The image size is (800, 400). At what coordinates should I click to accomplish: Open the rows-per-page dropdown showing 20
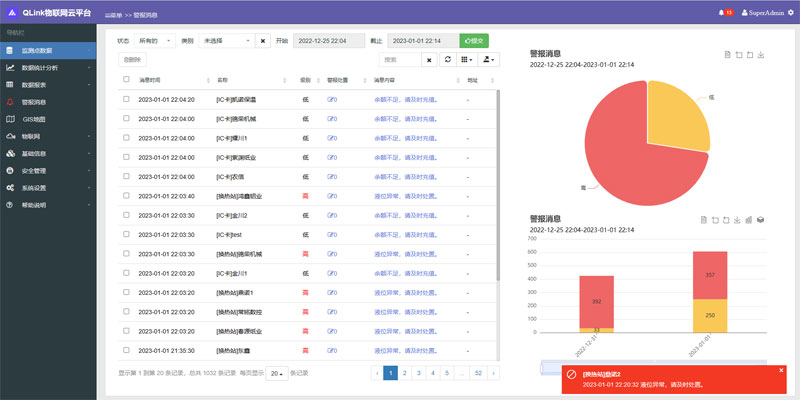pos(277,373)
